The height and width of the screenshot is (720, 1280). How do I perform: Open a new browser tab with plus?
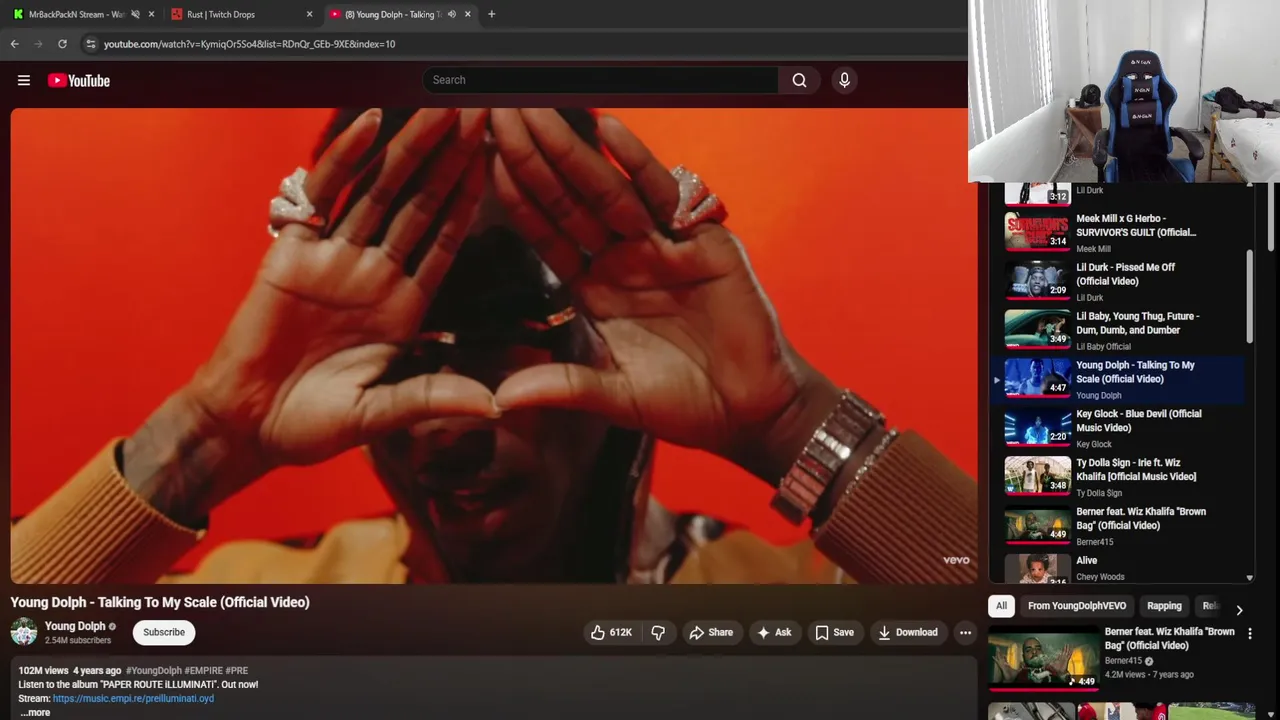(491, 14)
